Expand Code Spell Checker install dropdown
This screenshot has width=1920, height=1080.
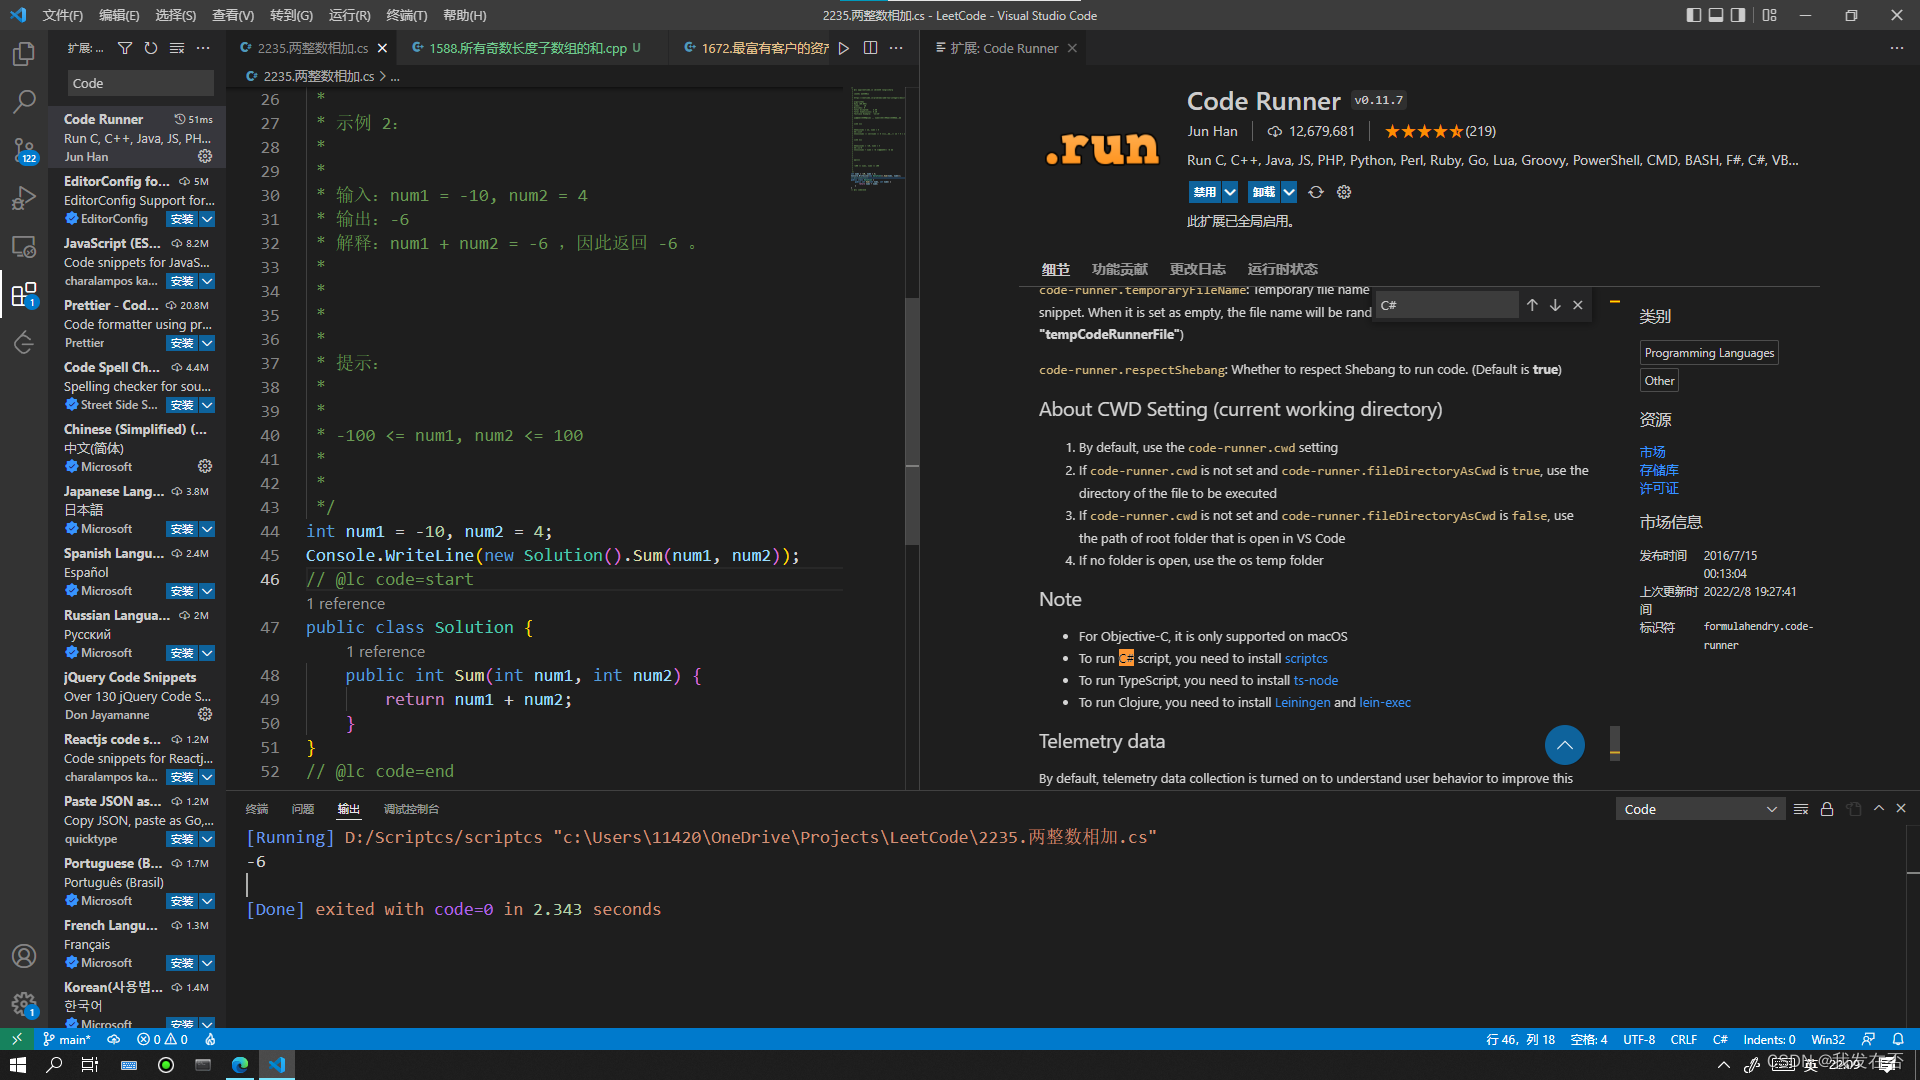(x=207, y=405)
